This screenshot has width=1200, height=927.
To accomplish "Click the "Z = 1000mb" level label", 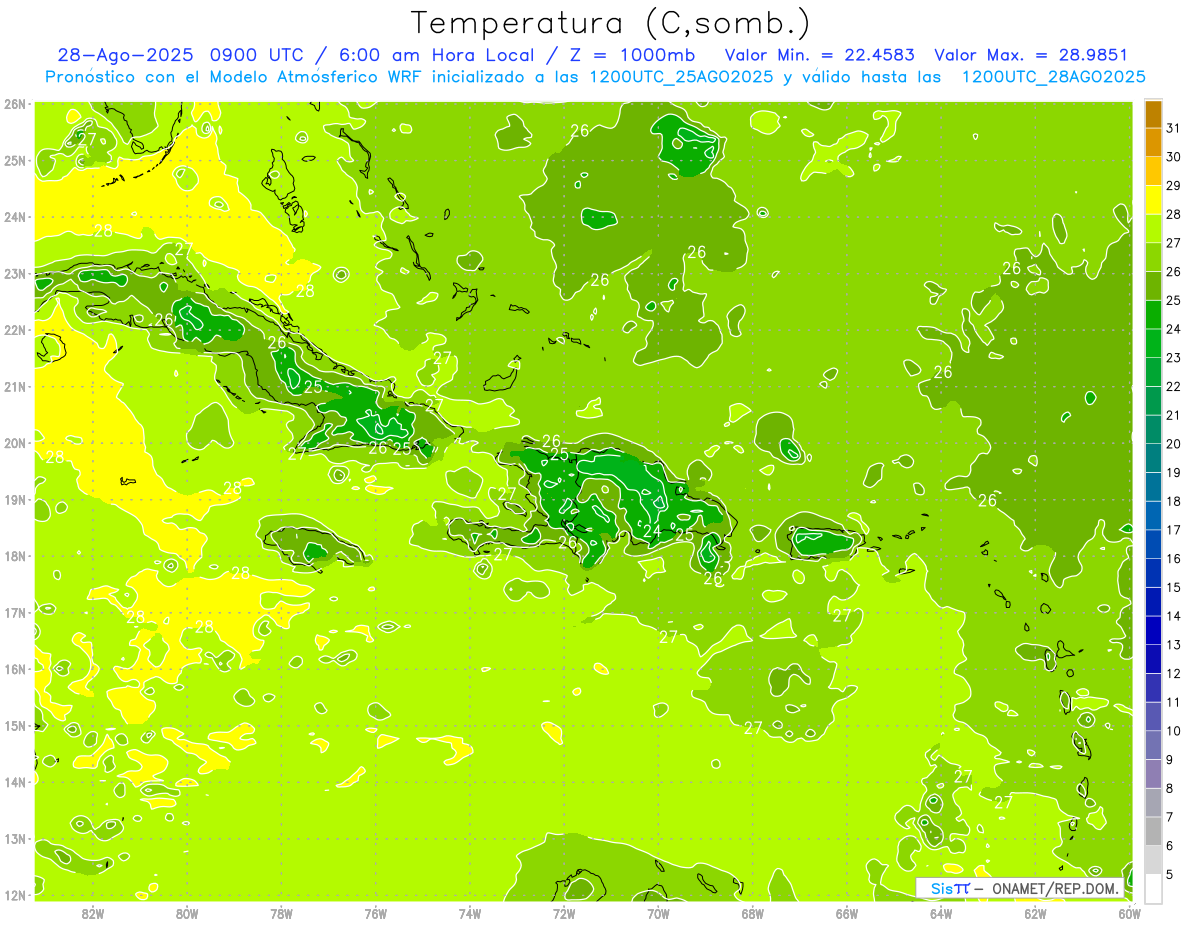I will [629, 55].
